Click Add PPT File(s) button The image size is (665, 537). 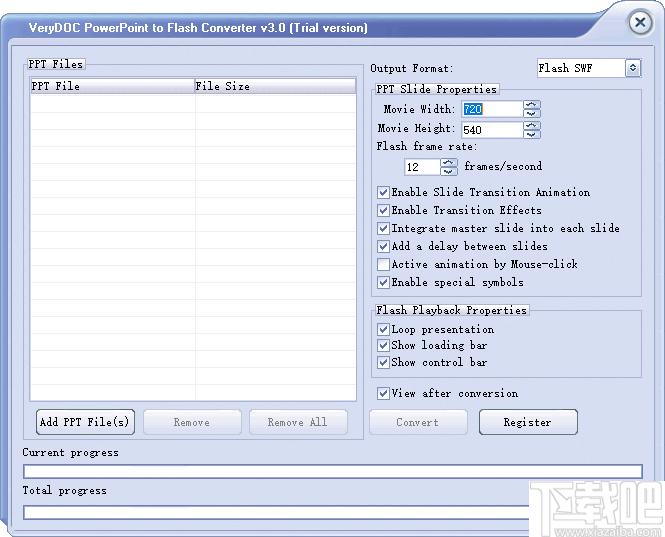click(85, 422)
